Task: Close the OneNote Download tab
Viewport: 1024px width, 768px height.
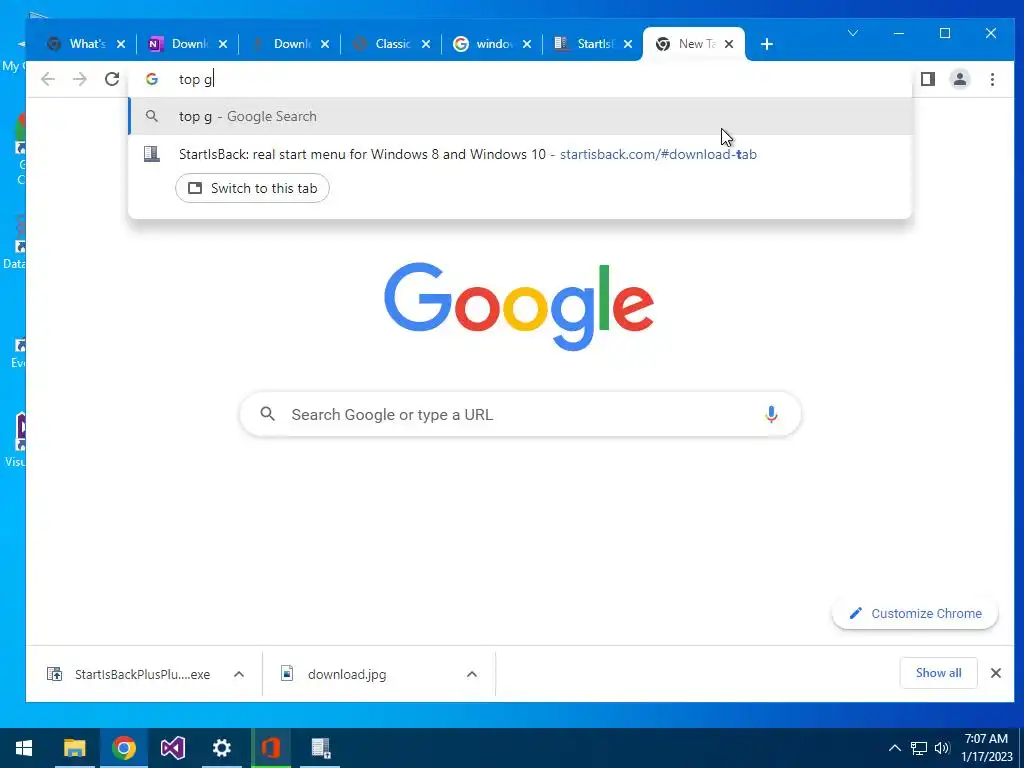Action: point(223,44)
